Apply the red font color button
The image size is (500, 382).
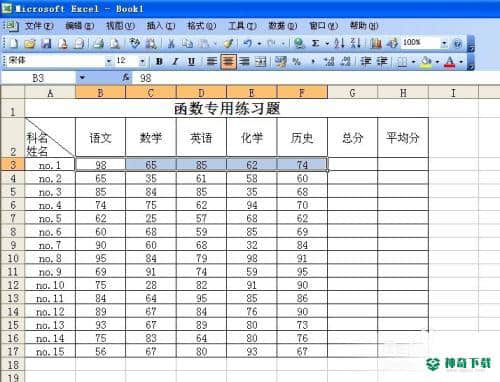coord(450,62)
